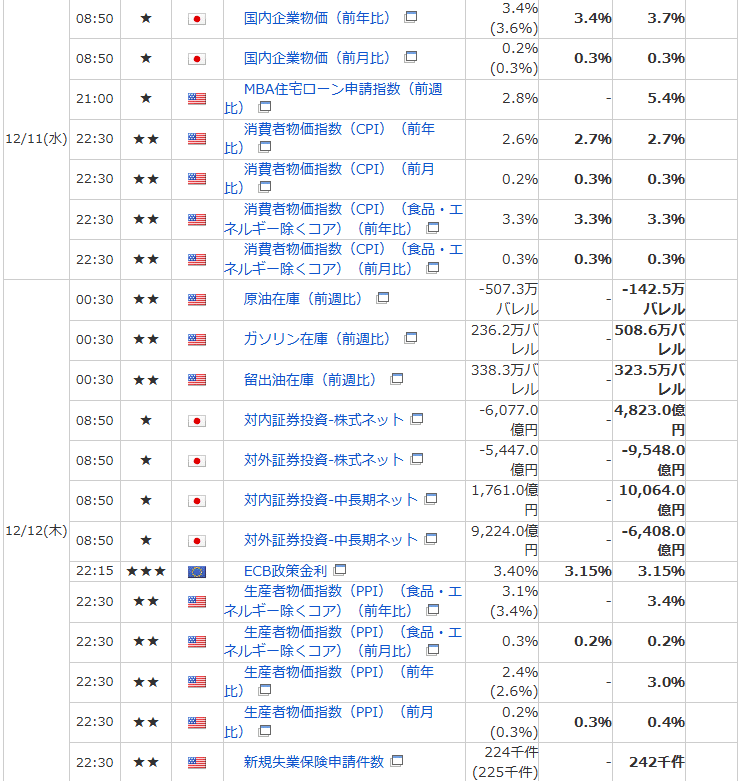Select the 21:00 time cell

95,99
